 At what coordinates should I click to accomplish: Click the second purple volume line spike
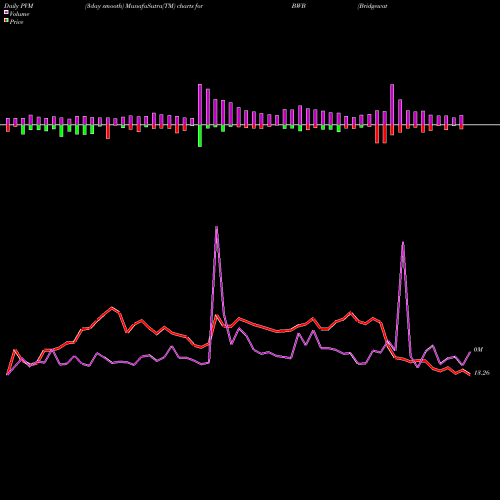(x=403, y=243)
